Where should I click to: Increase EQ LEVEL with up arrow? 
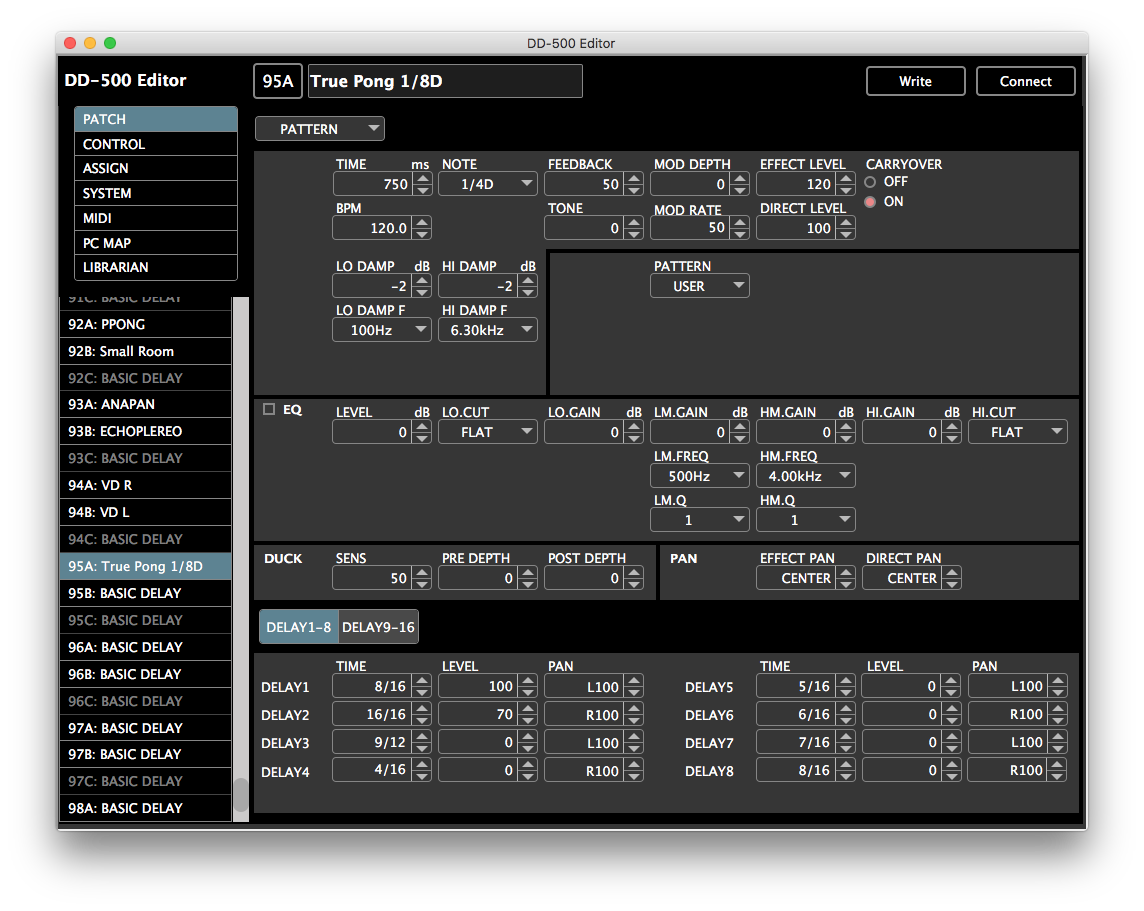coord(422,427)
